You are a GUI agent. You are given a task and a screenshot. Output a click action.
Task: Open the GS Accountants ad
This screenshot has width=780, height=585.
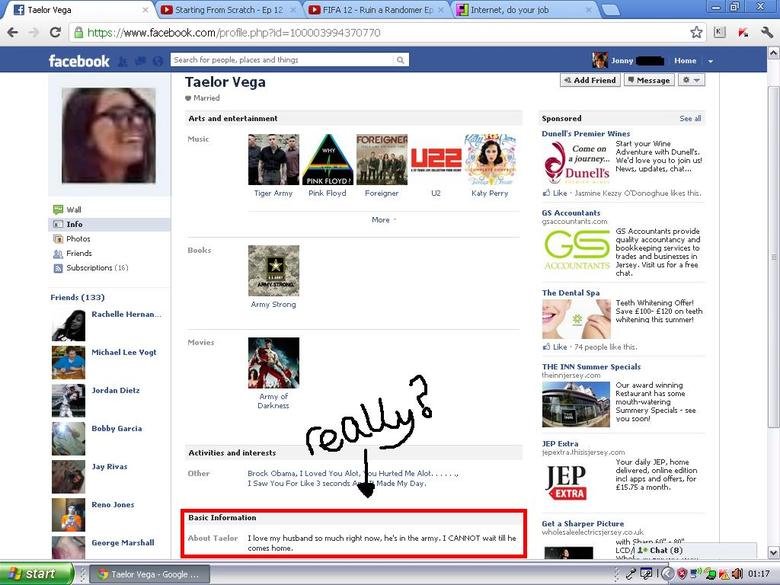571,213
